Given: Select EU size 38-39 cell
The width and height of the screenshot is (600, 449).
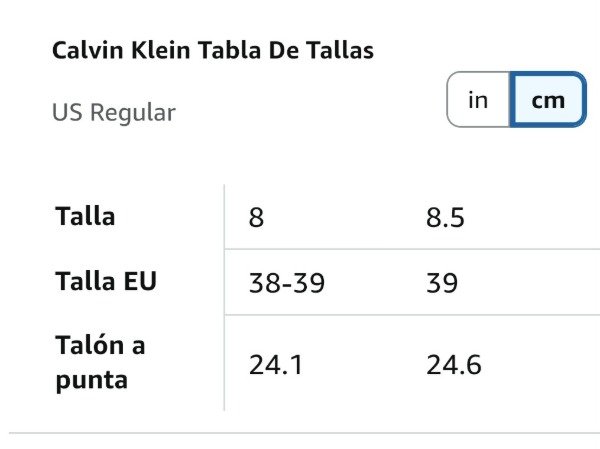Looking at the screenshot, I should [287, 283].
